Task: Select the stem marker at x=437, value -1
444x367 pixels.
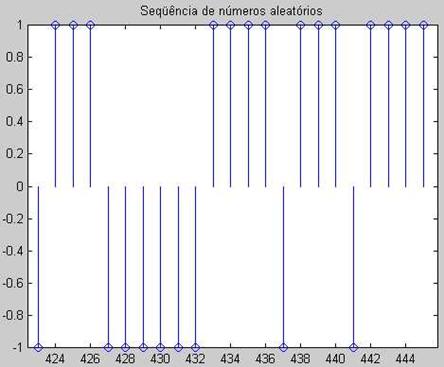Action: tap(283, 348)
